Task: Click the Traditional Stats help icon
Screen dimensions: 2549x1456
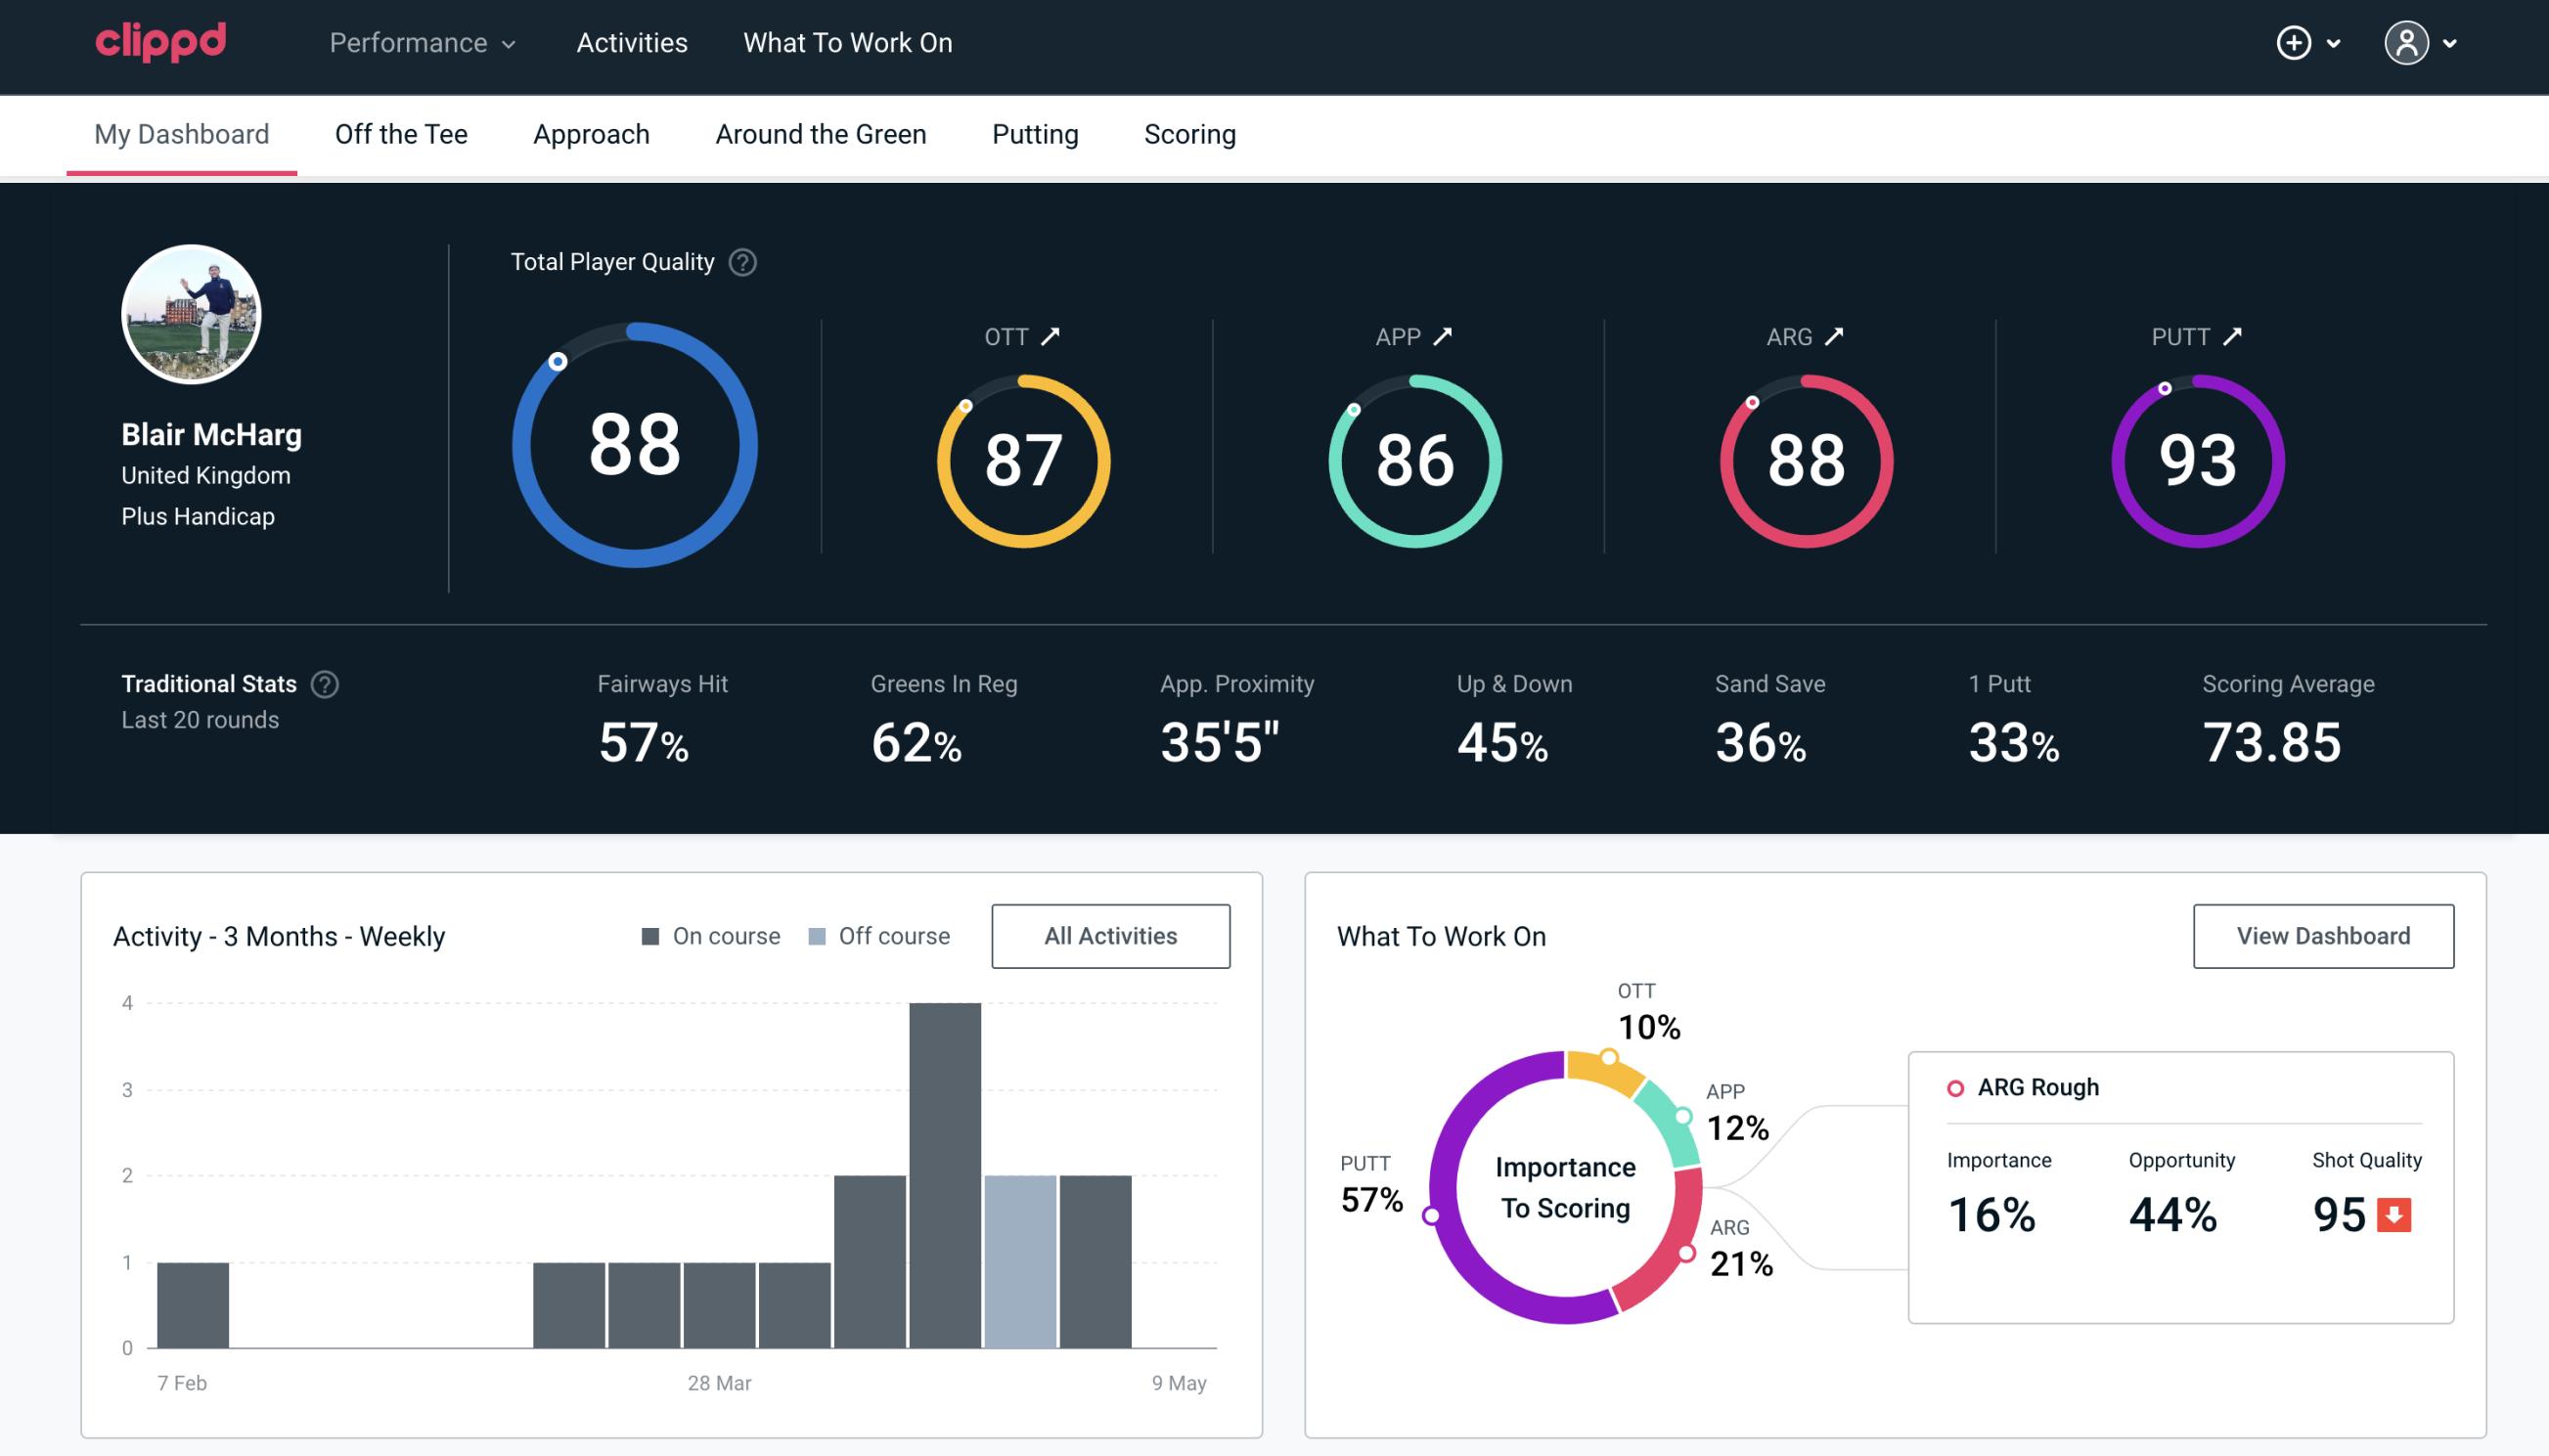Action: (326, 684)
